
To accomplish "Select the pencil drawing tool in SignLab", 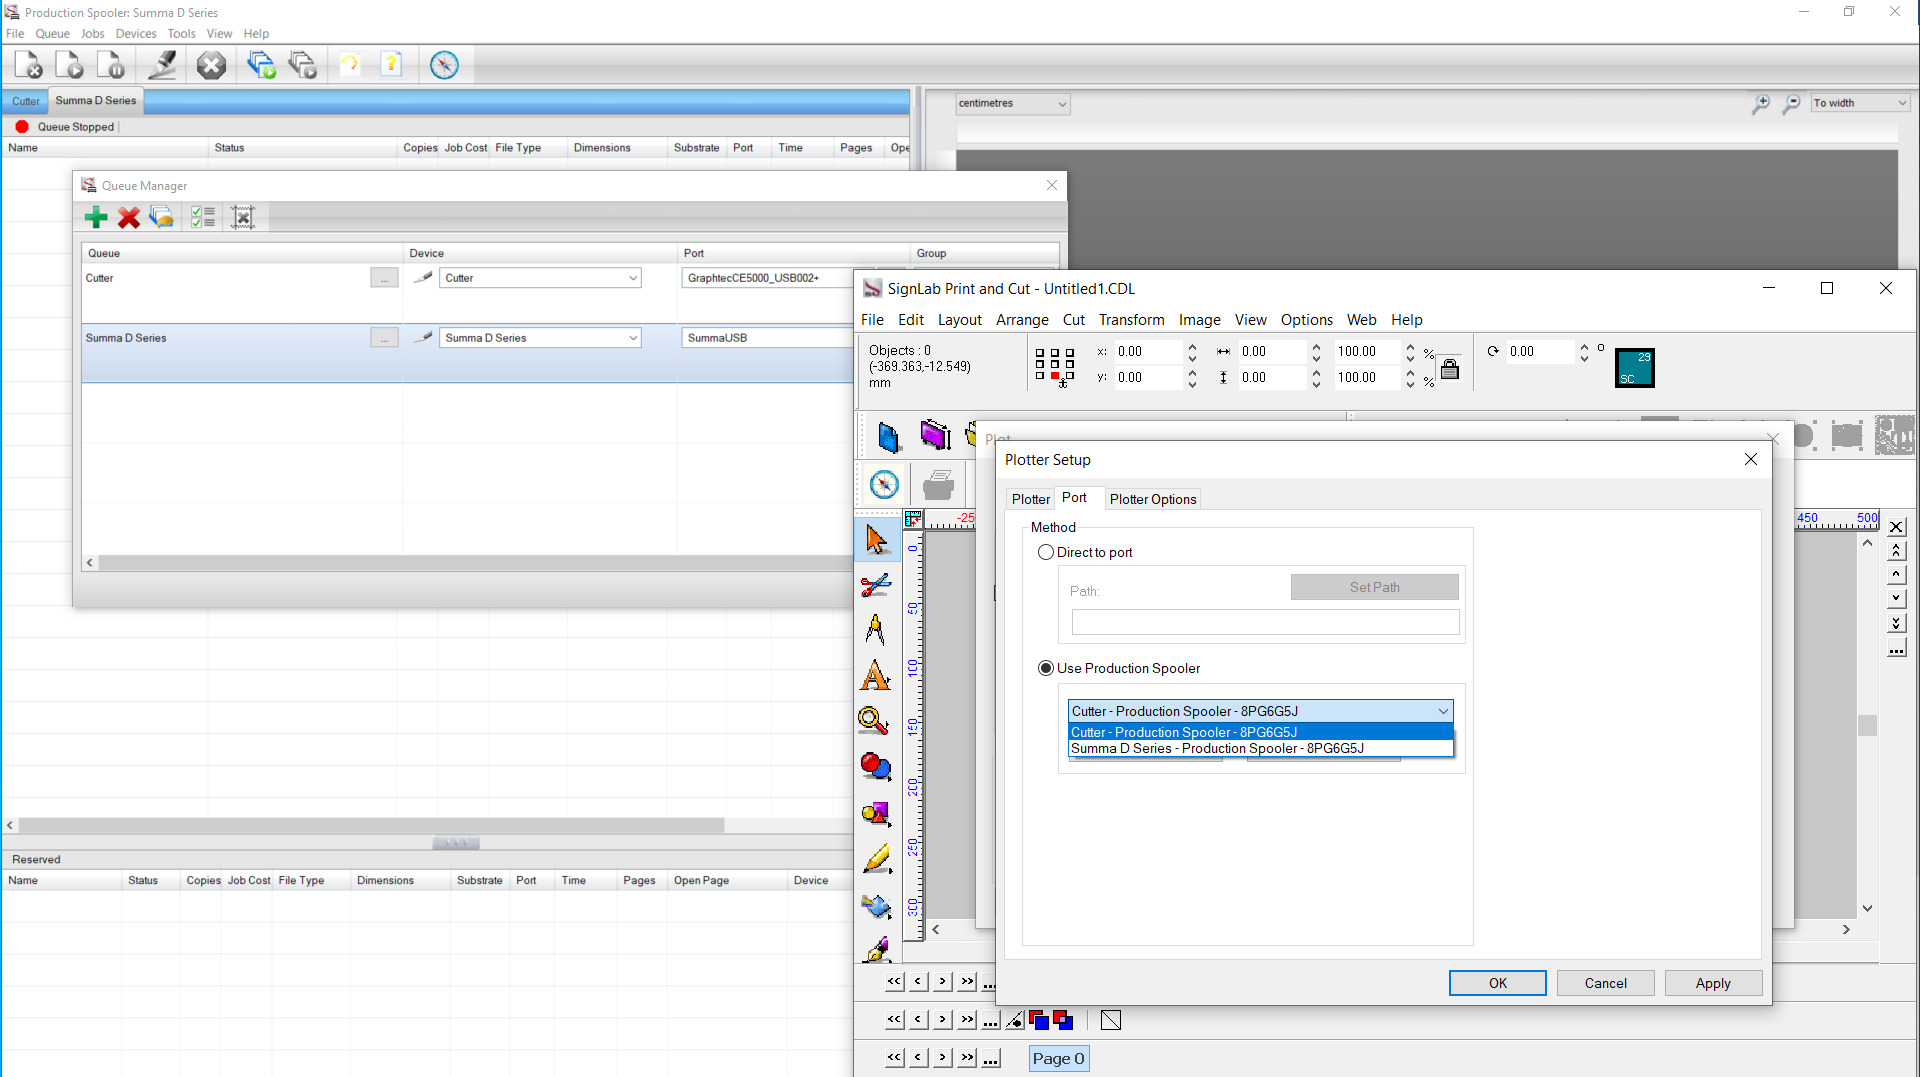I will pyautogui.click(x=877, y=858).
